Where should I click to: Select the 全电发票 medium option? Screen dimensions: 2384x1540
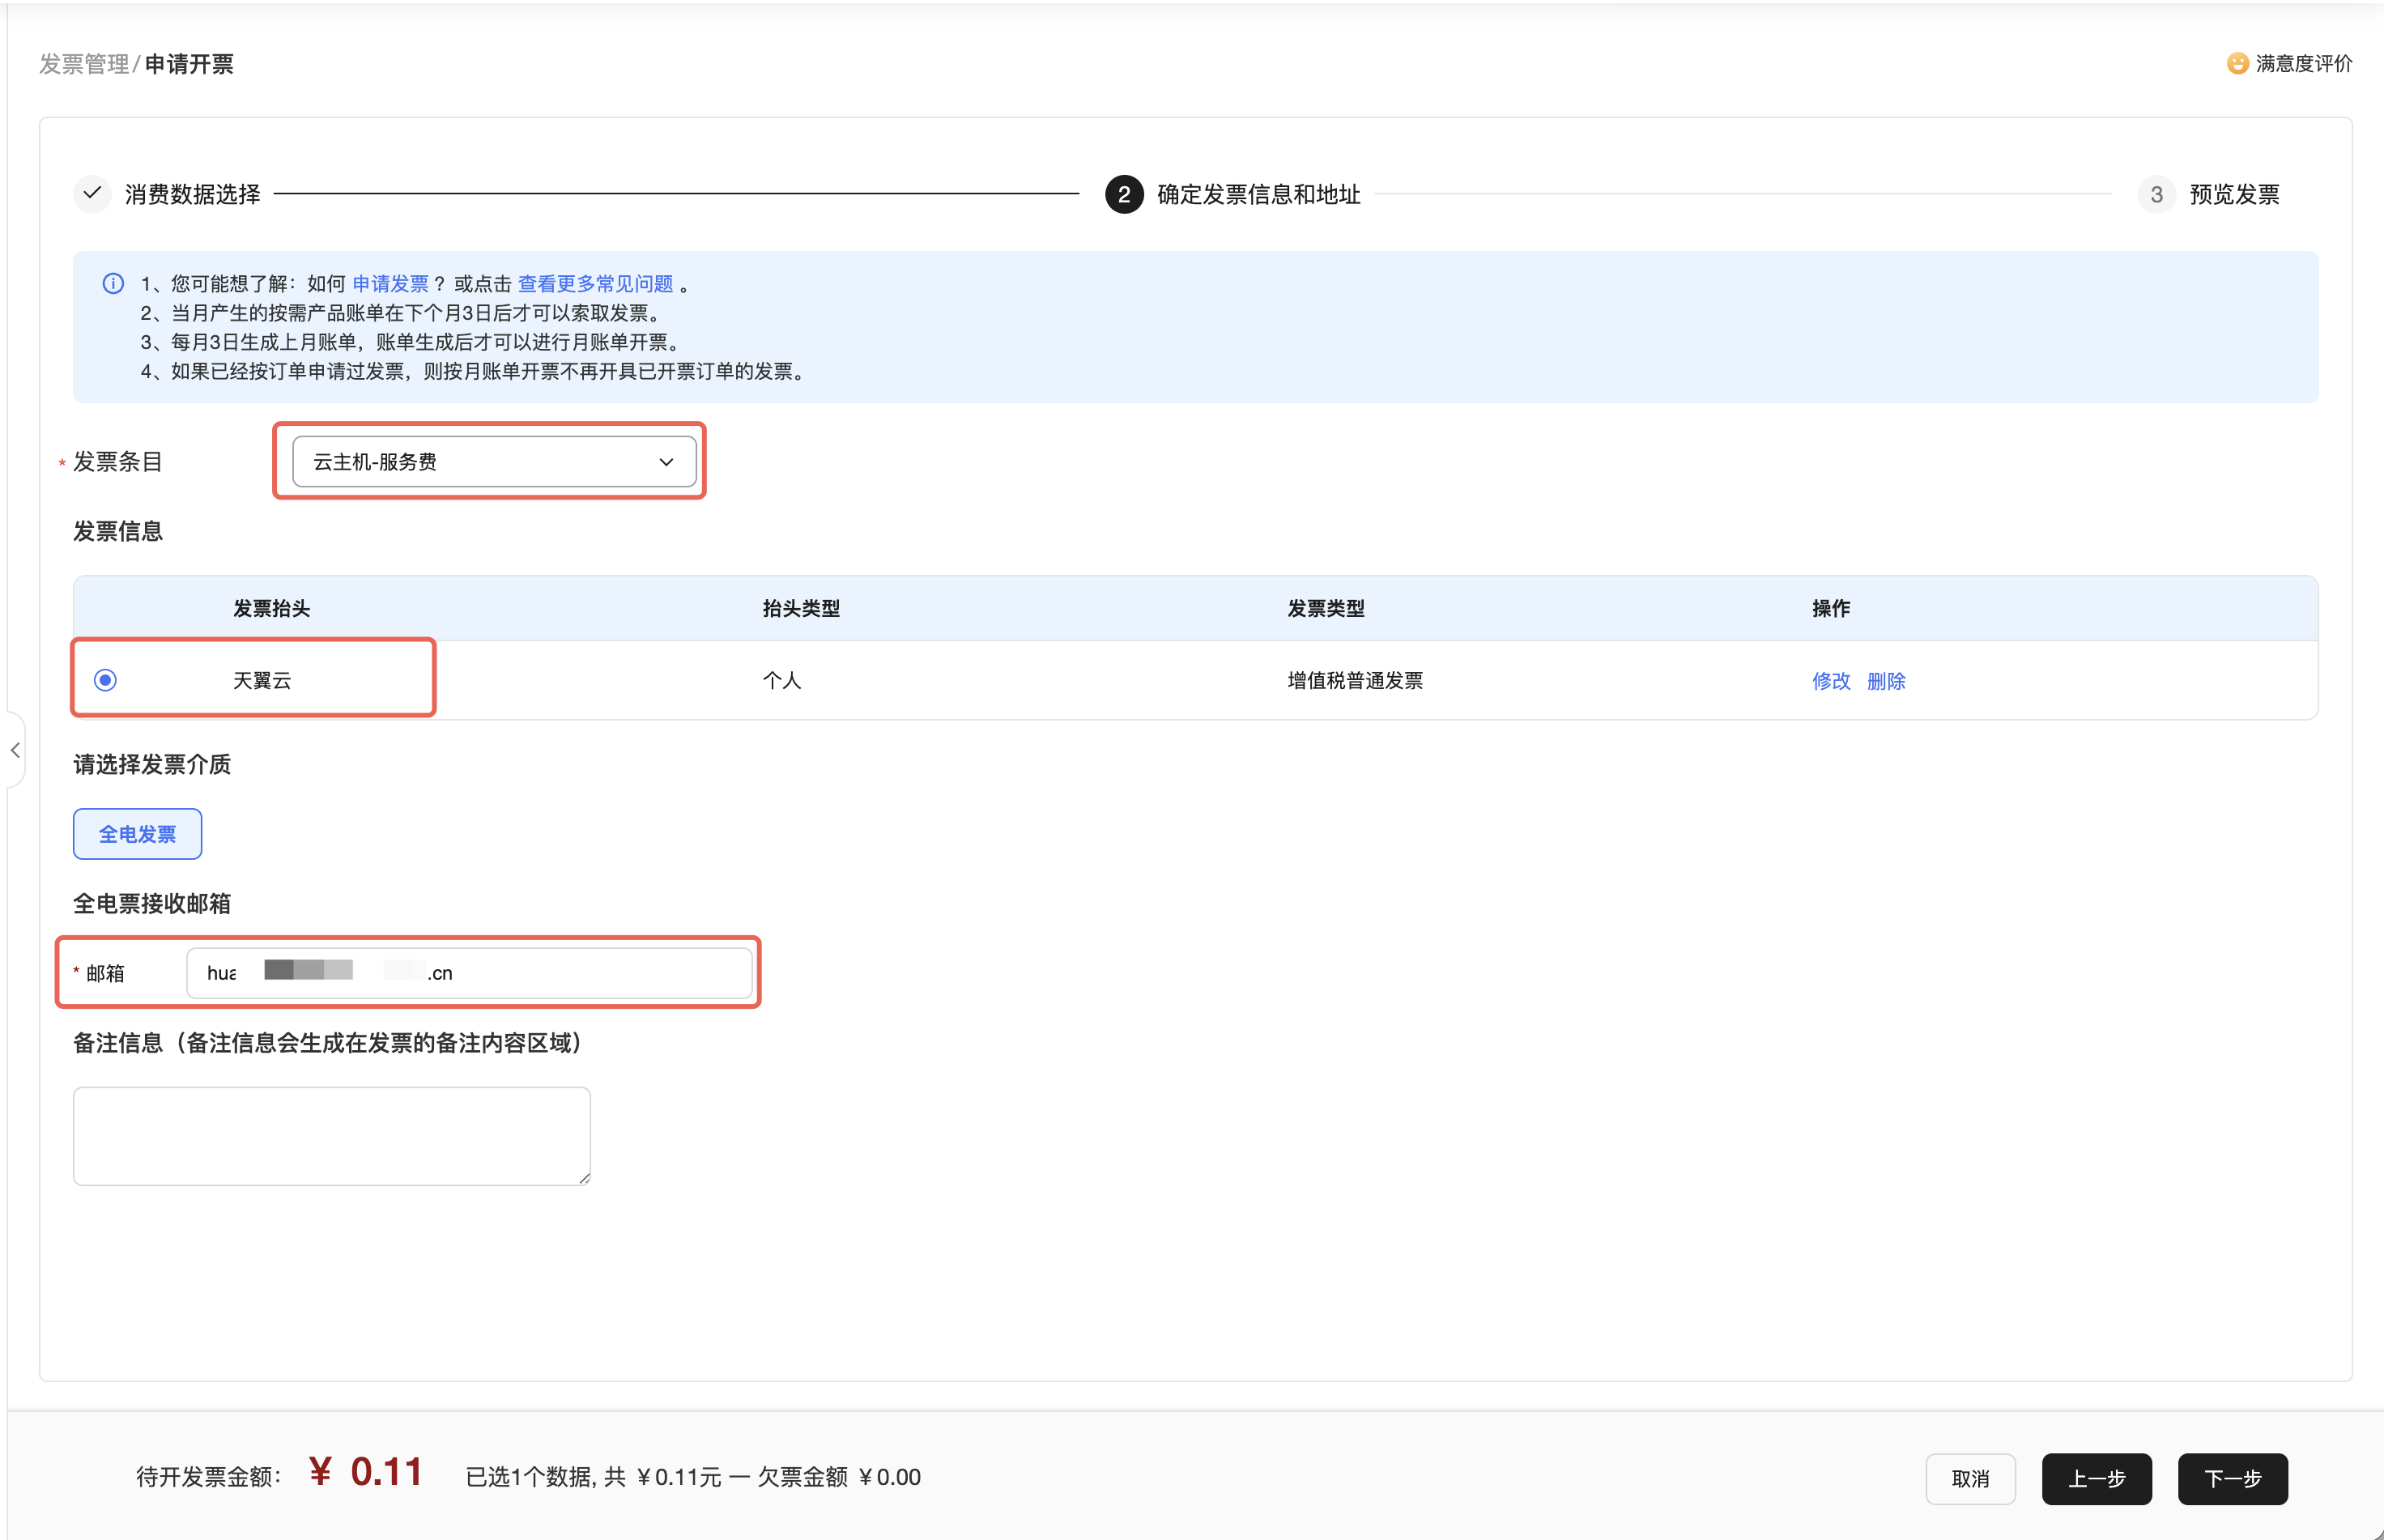point(137,834)
